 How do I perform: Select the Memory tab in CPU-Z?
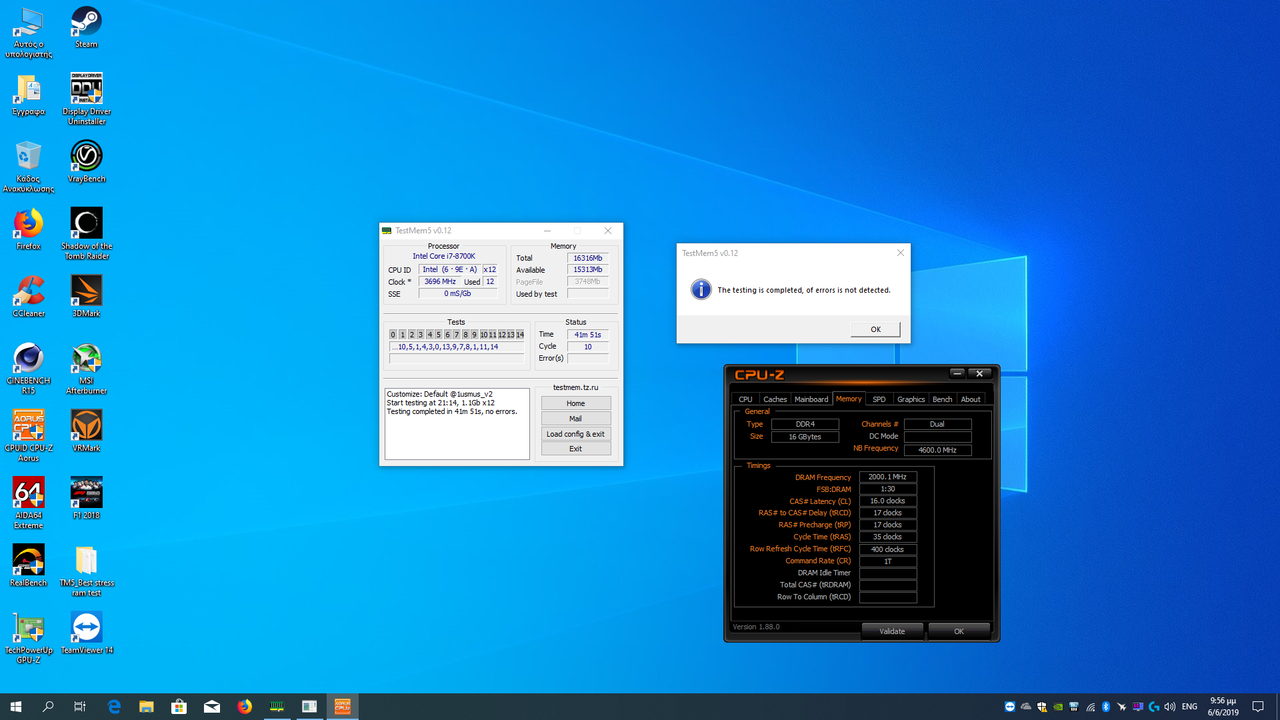click(849, 399)
